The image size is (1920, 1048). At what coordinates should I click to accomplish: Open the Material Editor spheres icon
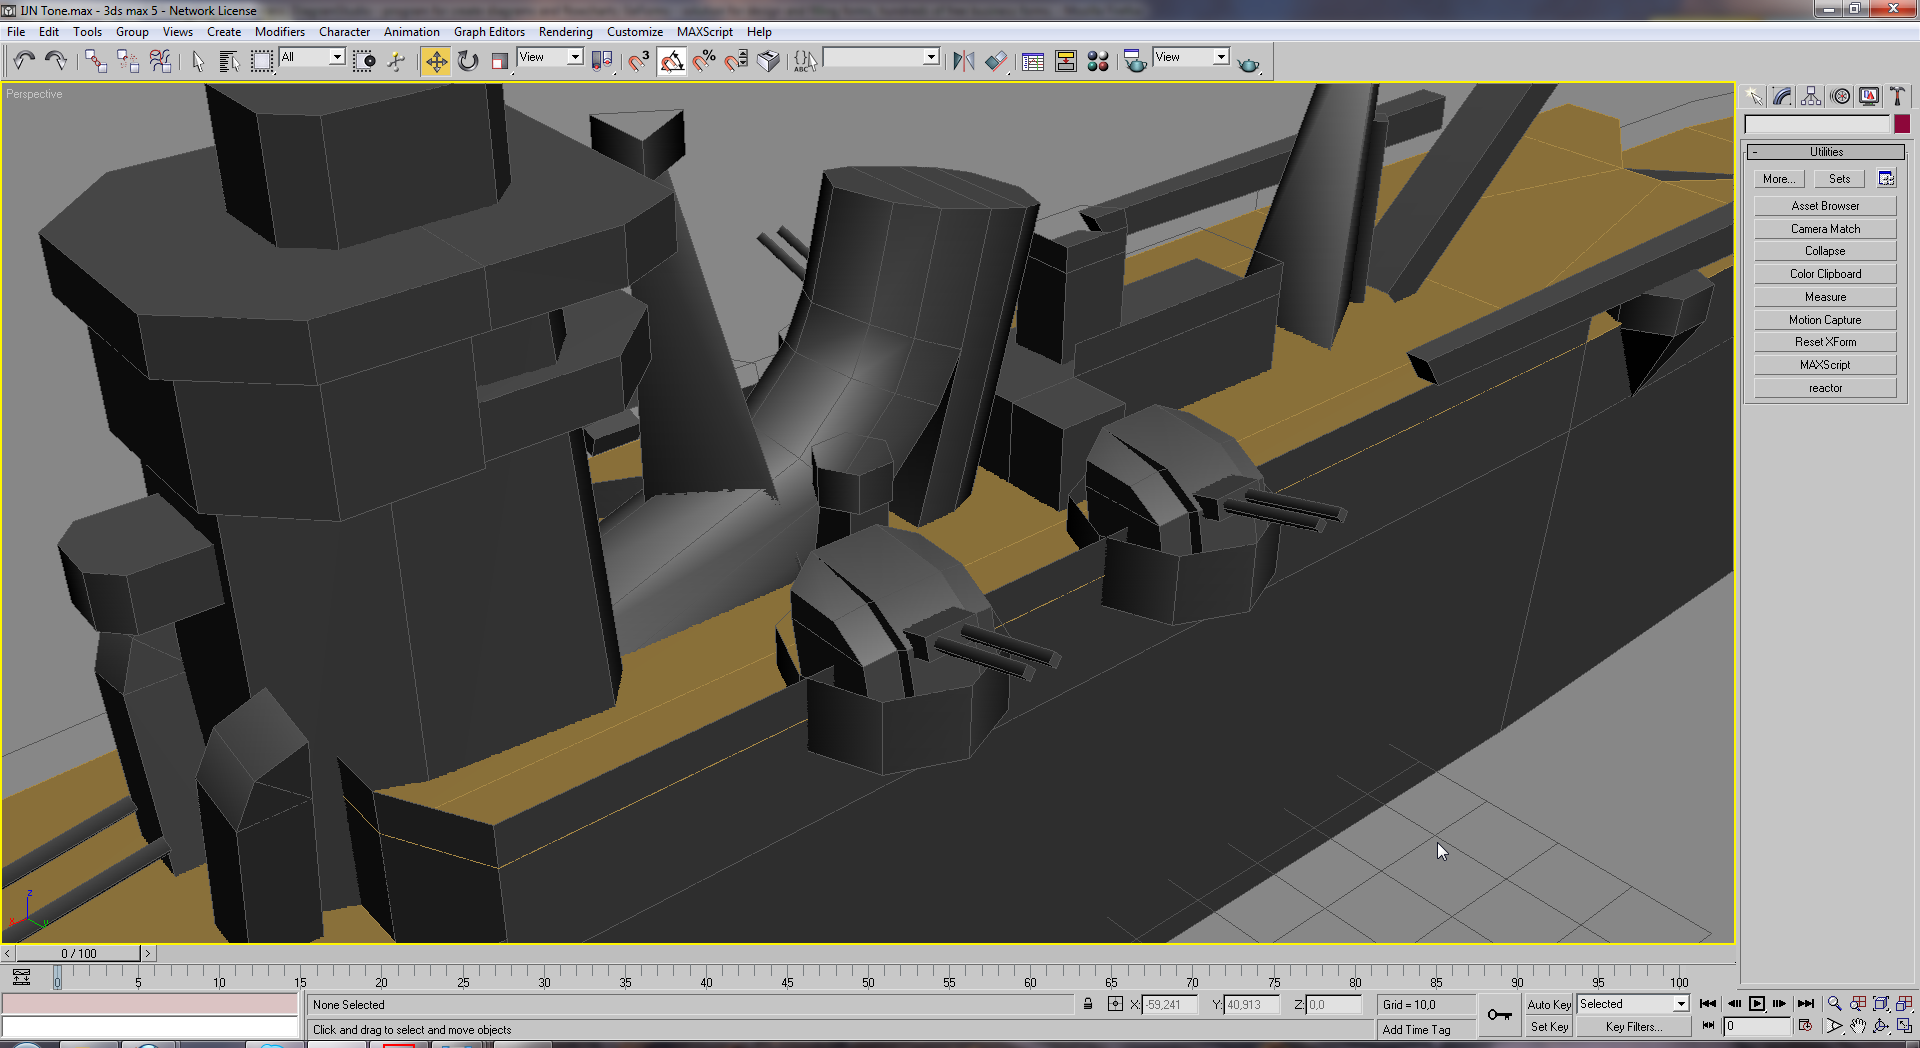pyautogui.click(x=1098, y=62)
